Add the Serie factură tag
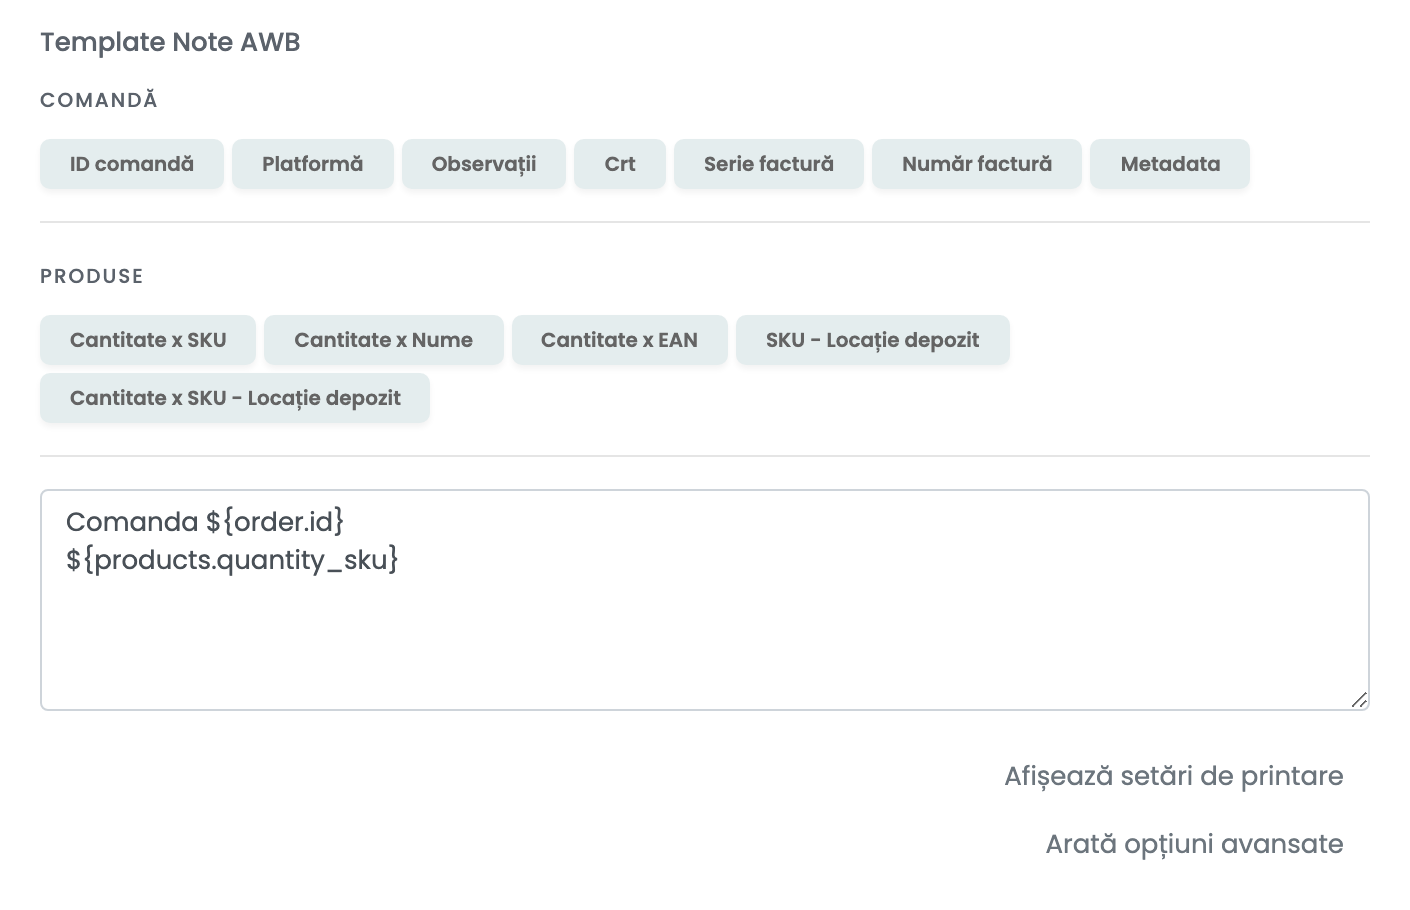 click(769, 164)
